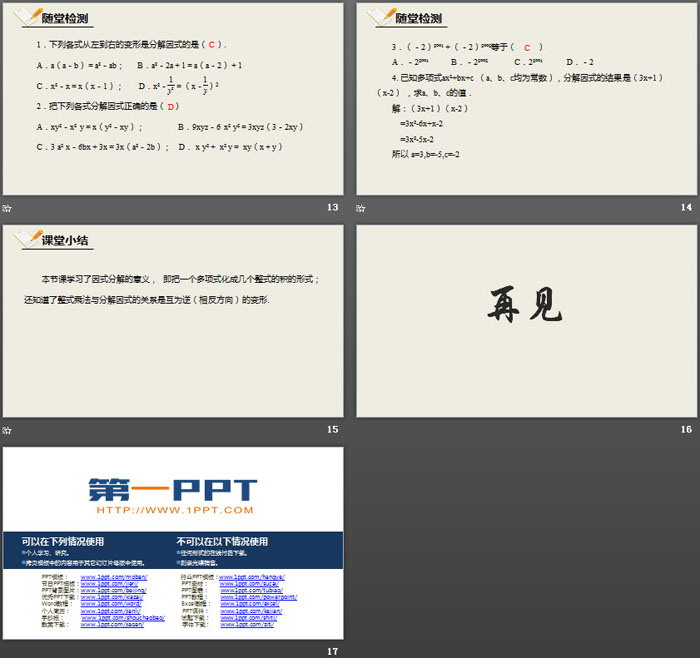Select the 课堂小结 summary slide thumbnail
Image resolution: width=700 pixels, height=658 pixels.
[x=172, y=320]
